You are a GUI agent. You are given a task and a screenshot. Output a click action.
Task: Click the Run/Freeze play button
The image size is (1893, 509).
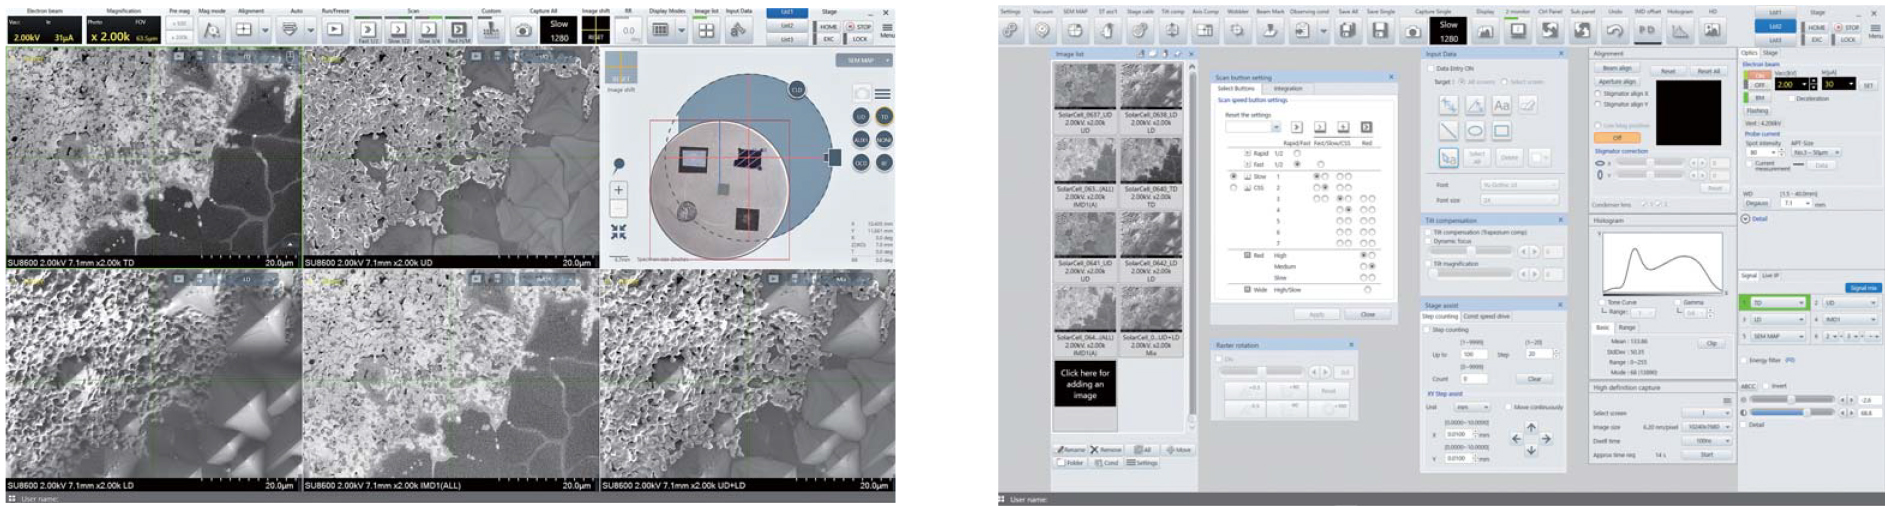click(334, 30)
